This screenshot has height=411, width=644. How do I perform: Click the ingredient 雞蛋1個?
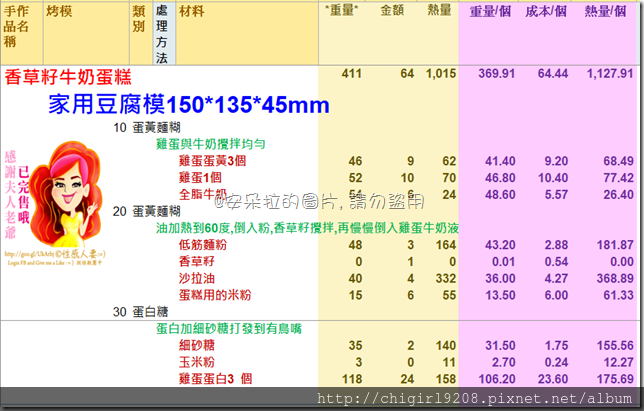tap(200, 177)
